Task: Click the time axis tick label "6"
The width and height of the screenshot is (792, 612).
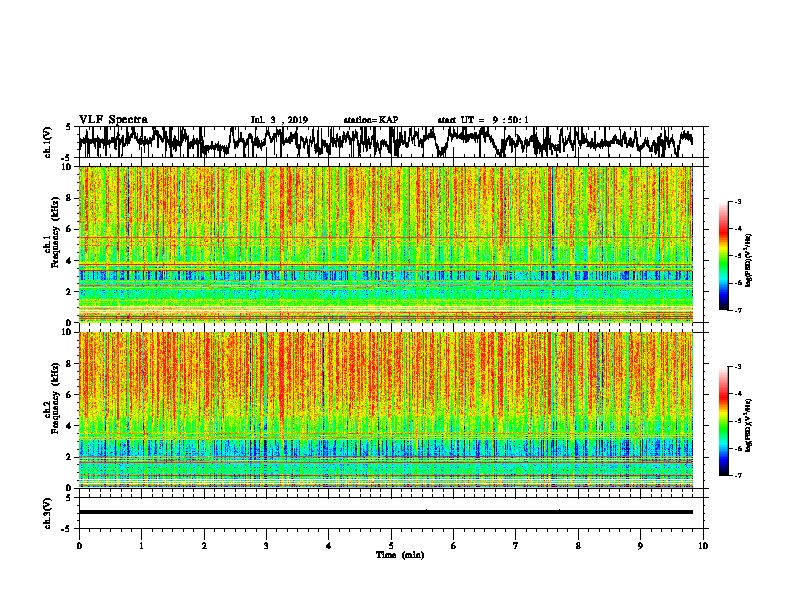Action: pyautogui.click(x=454, y=546)
